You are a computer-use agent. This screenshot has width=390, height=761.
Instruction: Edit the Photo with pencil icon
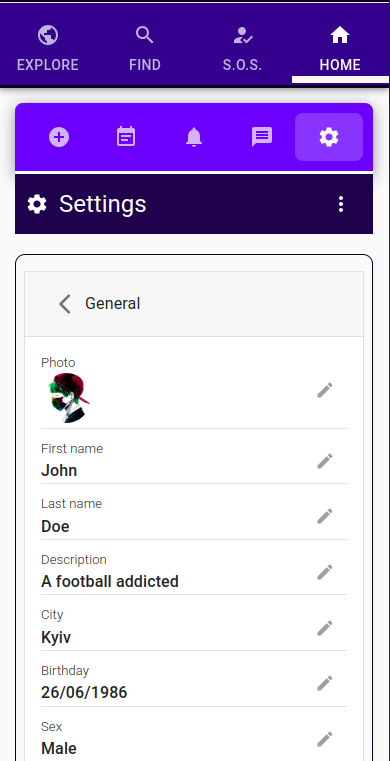(x=325, y=390)
